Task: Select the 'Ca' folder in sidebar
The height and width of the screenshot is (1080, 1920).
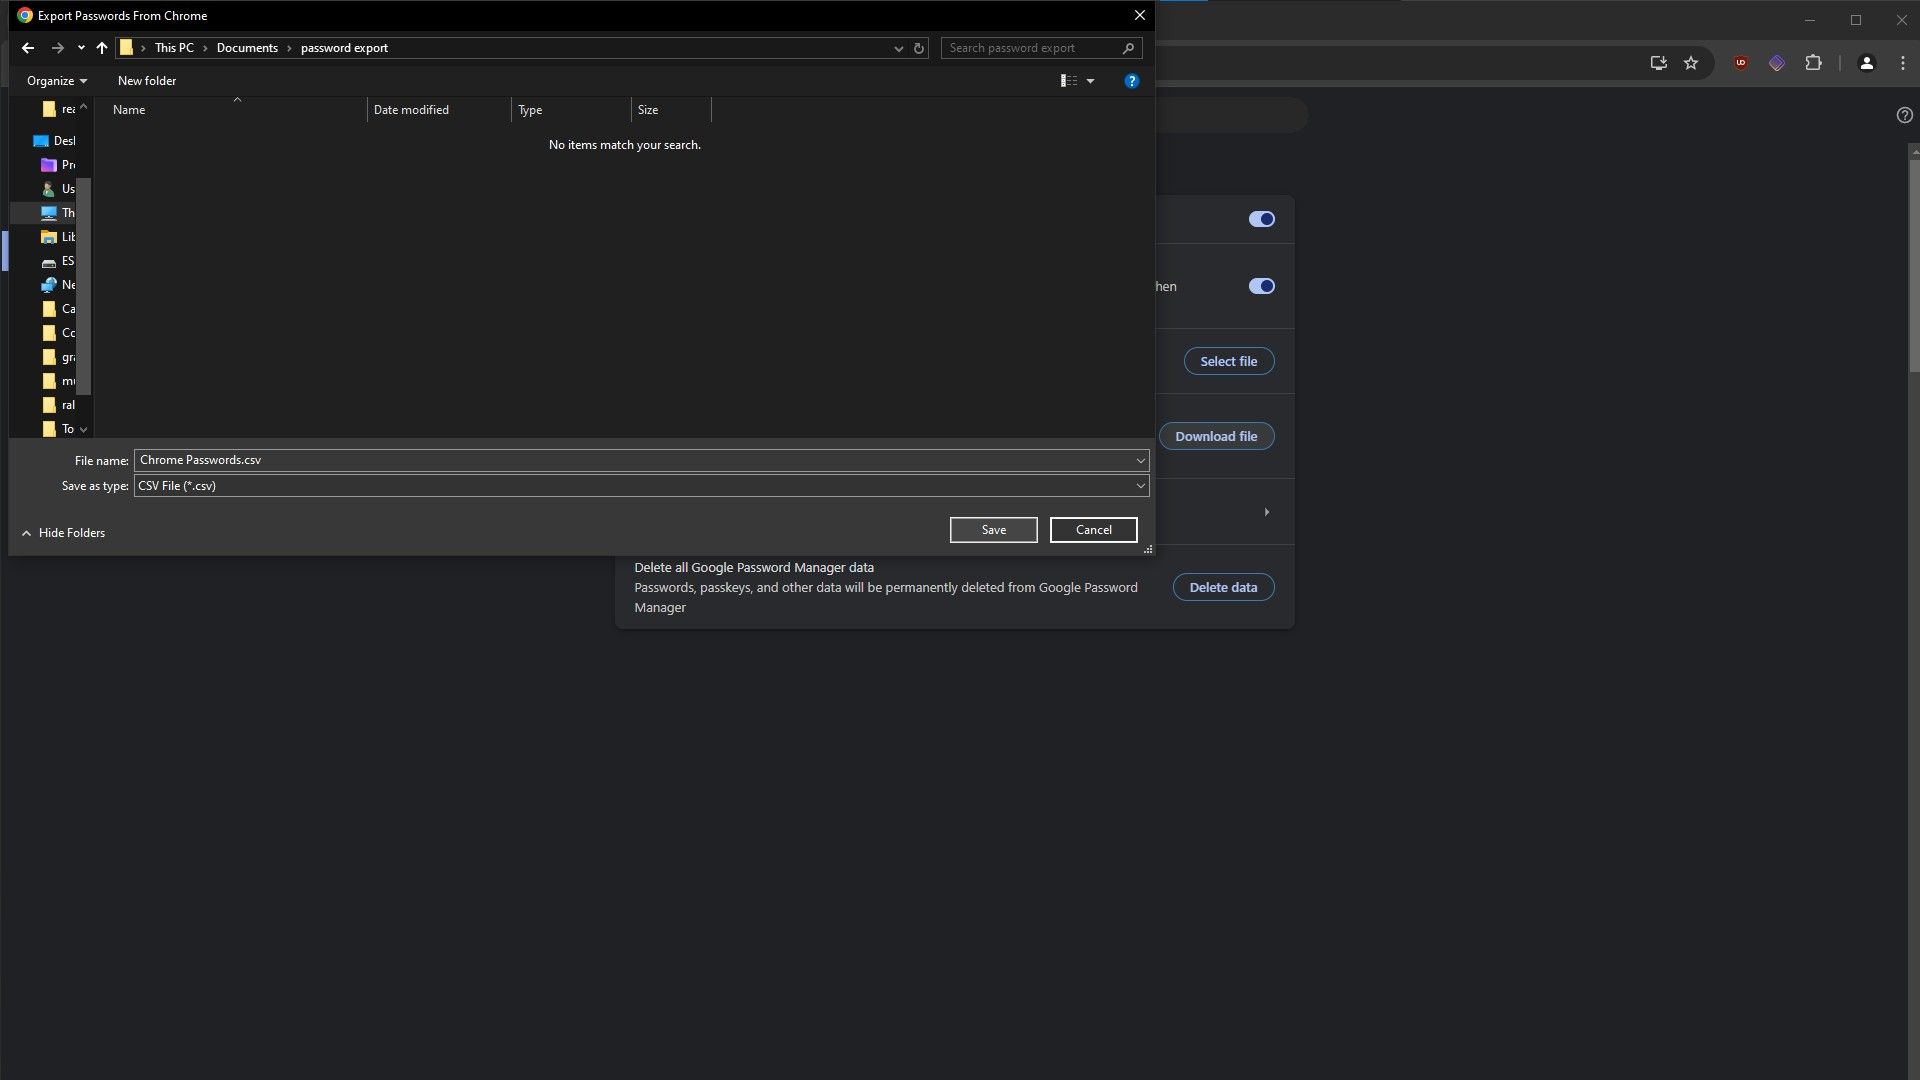Action: (x=58, y=309)
